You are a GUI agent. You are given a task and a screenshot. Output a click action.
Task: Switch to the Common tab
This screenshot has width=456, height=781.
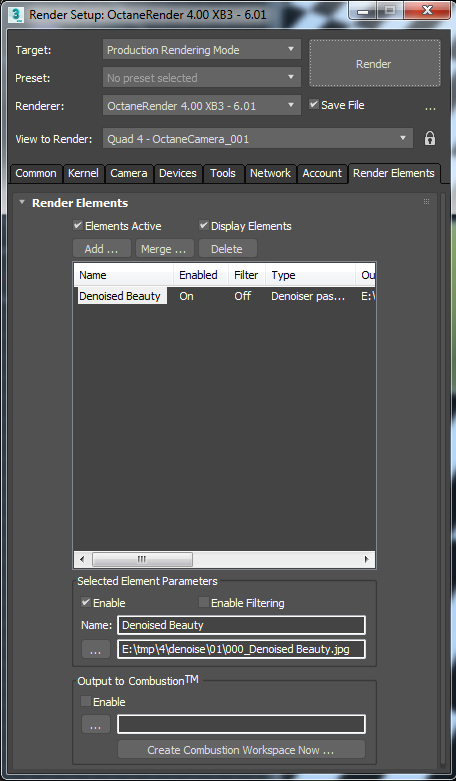[x=36, y=173]
